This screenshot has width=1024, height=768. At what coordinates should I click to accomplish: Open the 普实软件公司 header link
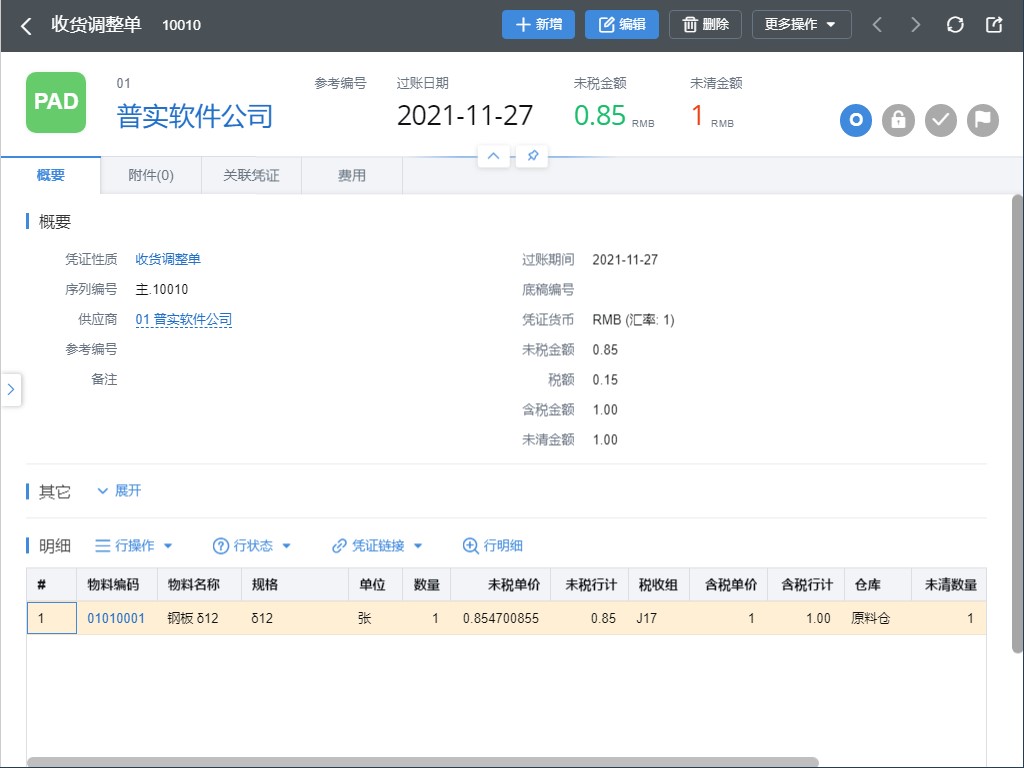(195, 116)
